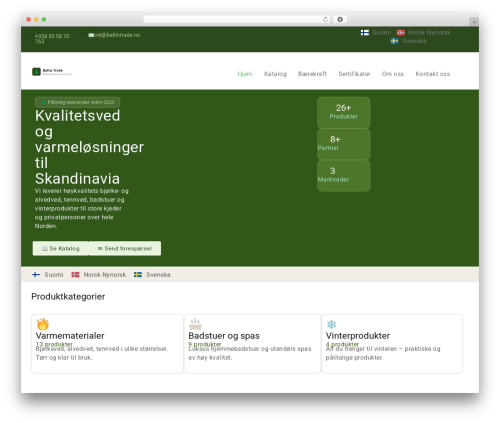Open Vinterprodukter category heading

tap(358, 336)
